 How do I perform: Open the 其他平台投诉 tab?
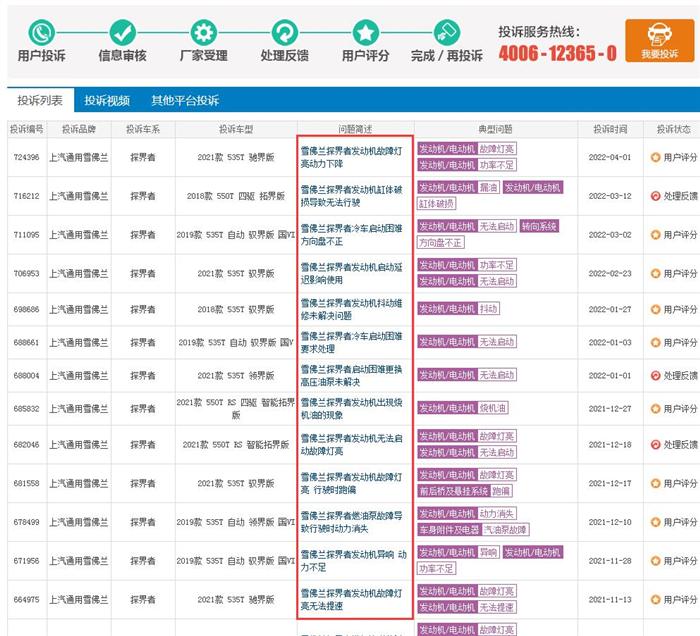pos(185,100)
